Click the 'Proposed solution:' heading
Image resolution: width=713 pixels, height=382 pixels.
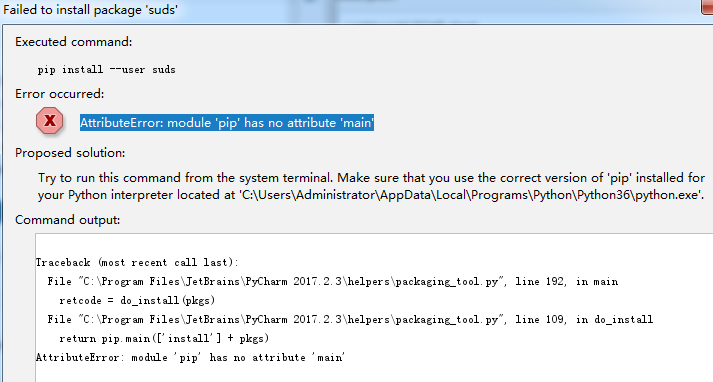70,153
